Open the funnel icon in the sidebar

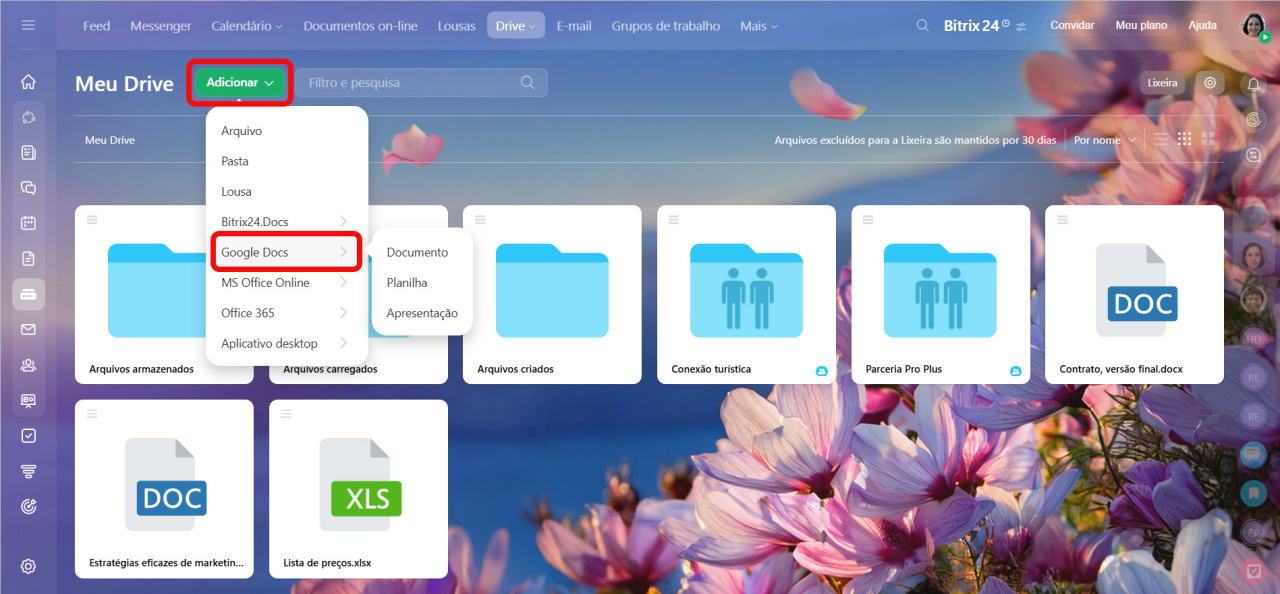coord(28,471)
